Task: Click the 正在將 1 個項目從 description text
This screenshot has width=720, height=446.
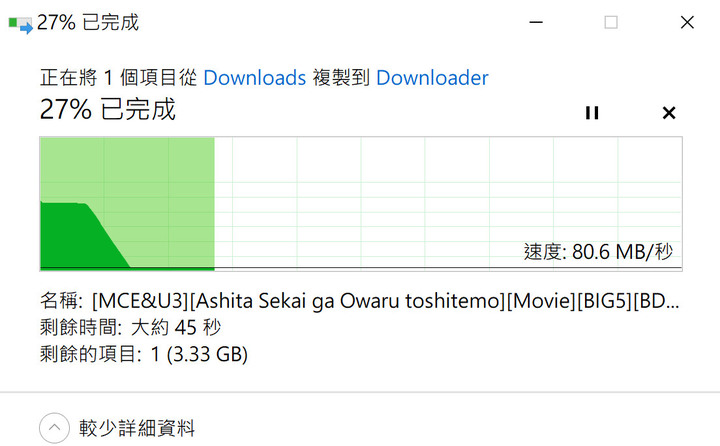Action: click(118, 78)
